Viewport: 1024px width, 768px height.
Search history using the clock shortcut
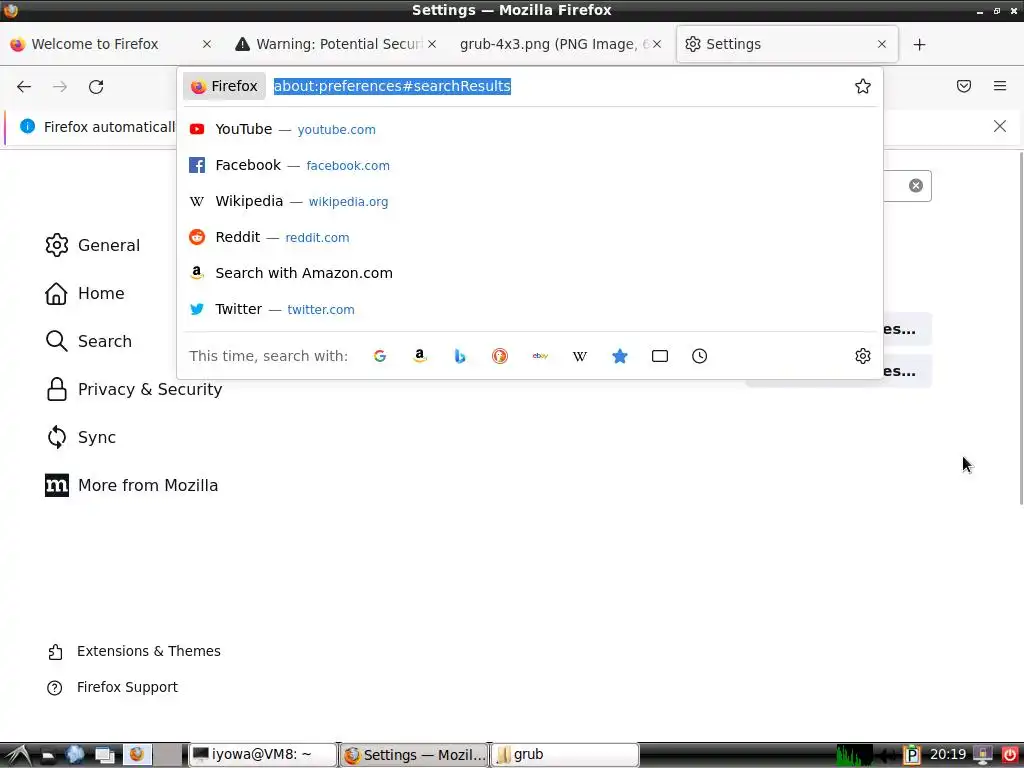point(699,356)
